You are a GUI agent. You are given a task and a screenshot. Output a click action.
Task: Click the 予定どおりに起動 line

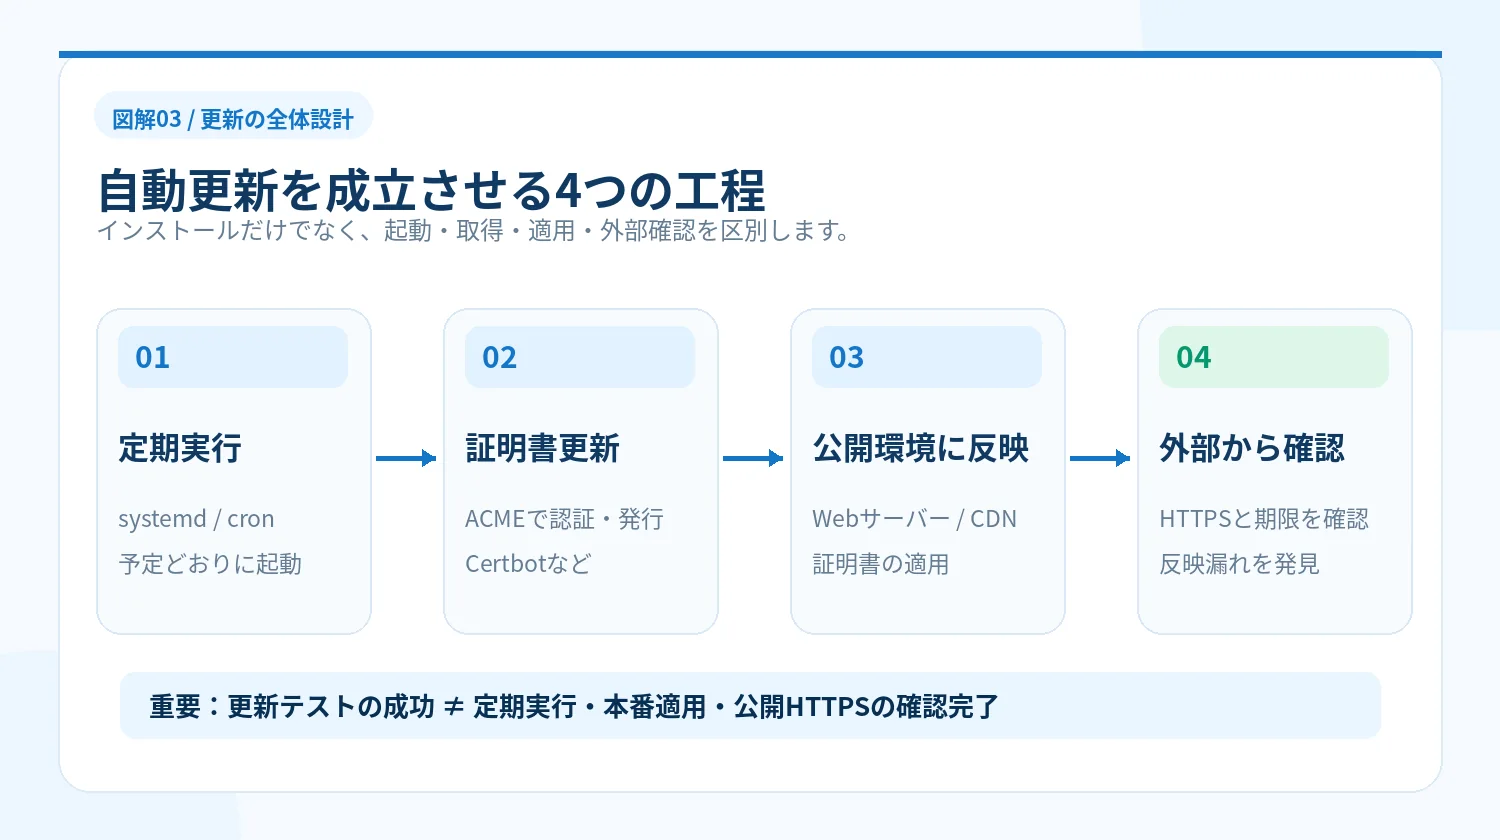210,564
